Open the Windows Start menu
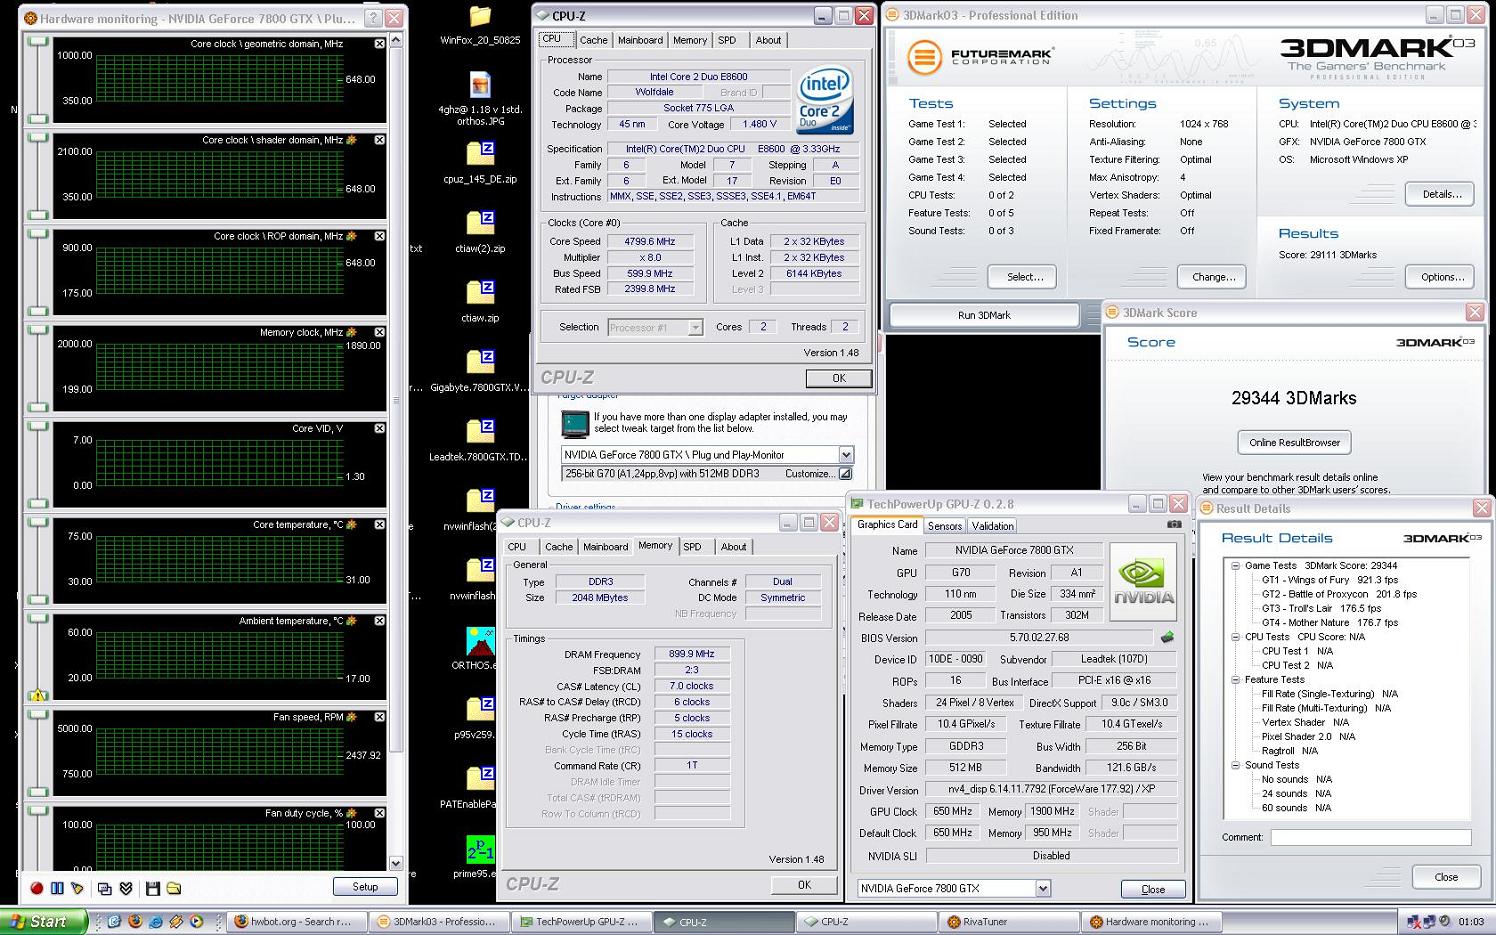This screenshot has width=1496, height=935. click(43, 922)
